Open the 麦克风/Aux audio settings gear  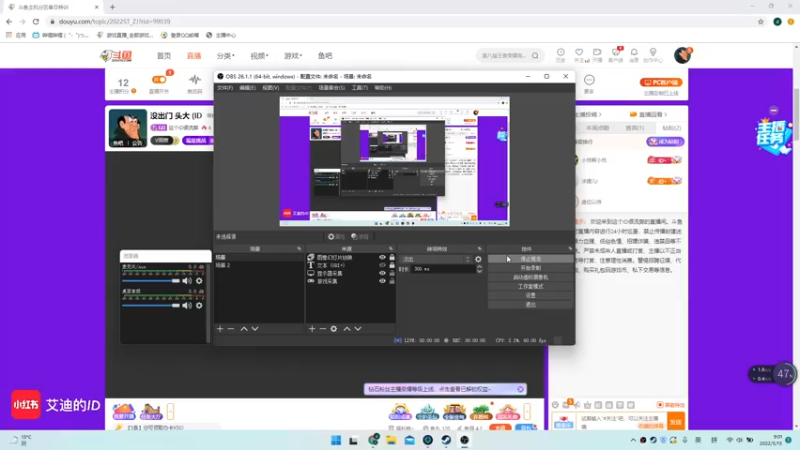[x=199, y=281]
